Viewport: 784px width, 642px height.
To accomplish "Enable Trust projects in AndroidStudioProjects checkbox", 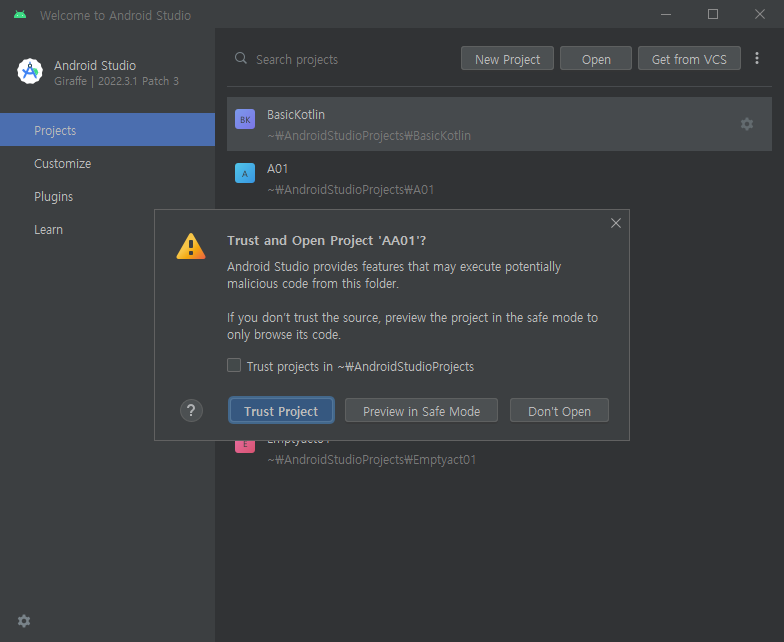I will click(x=234, y=366).
